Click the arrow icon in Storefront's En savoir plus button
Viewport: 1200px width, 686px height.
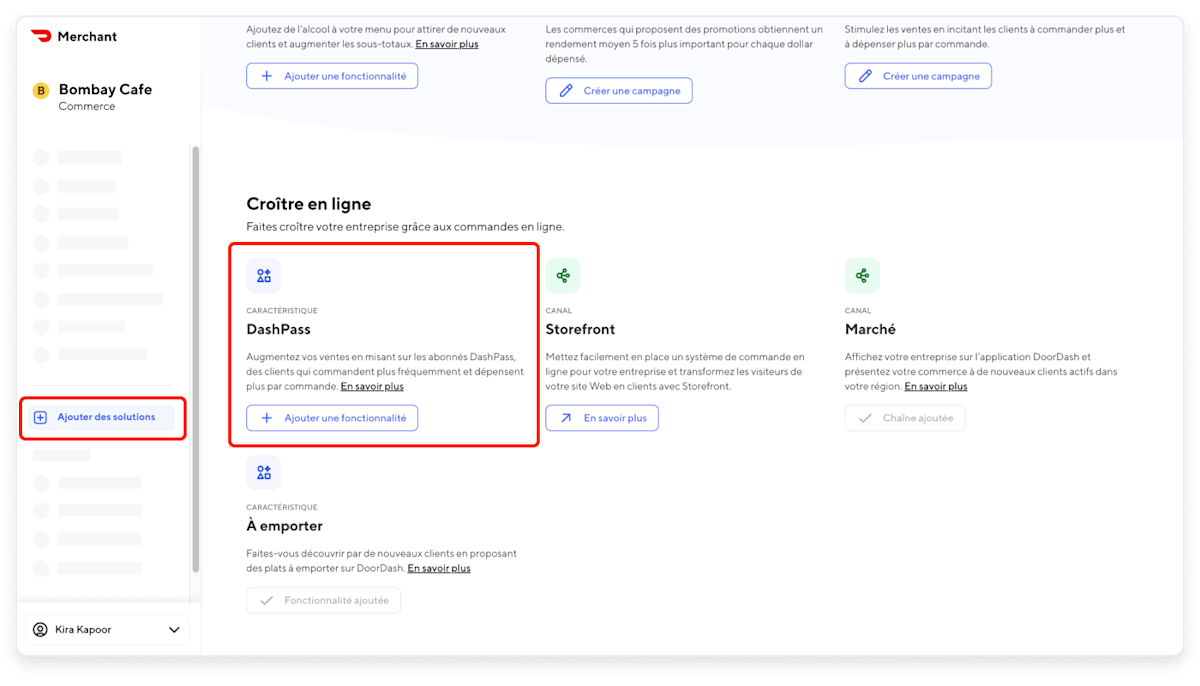(x=565, y=418)
